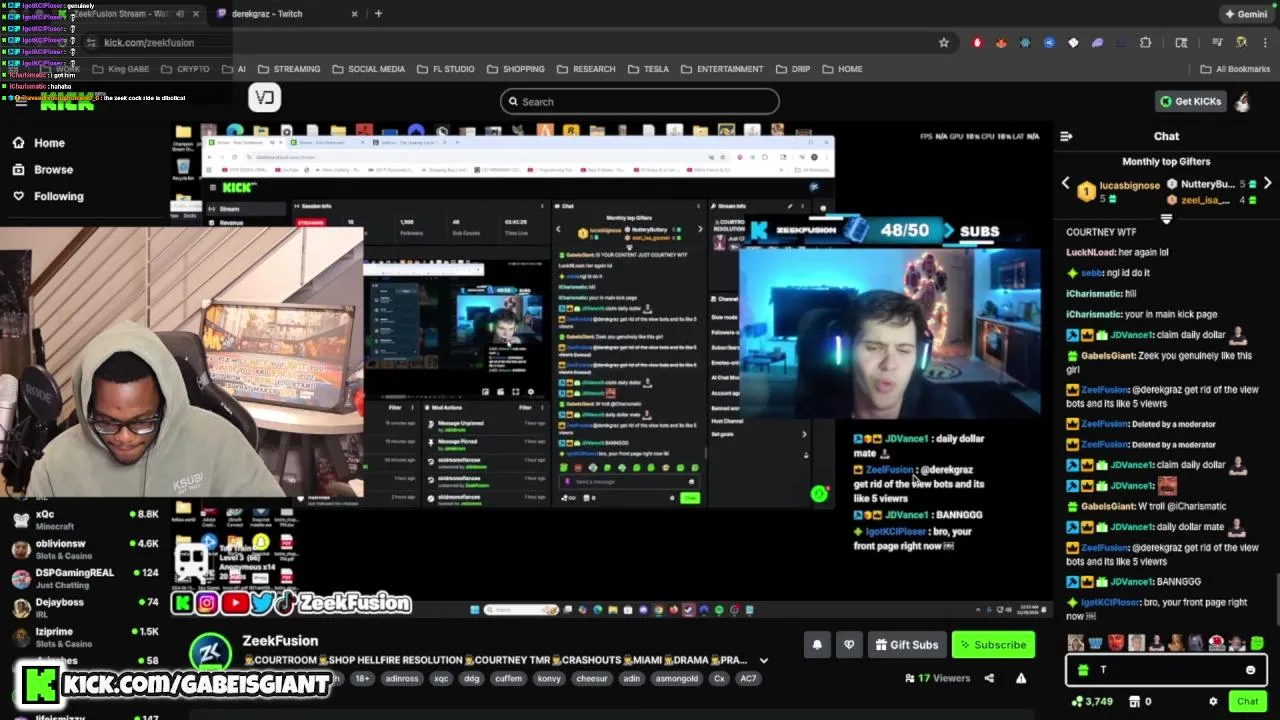
Task: Open the gift shop icon in chat footer
Action: pyautogui.click(x=1135, y=701)
